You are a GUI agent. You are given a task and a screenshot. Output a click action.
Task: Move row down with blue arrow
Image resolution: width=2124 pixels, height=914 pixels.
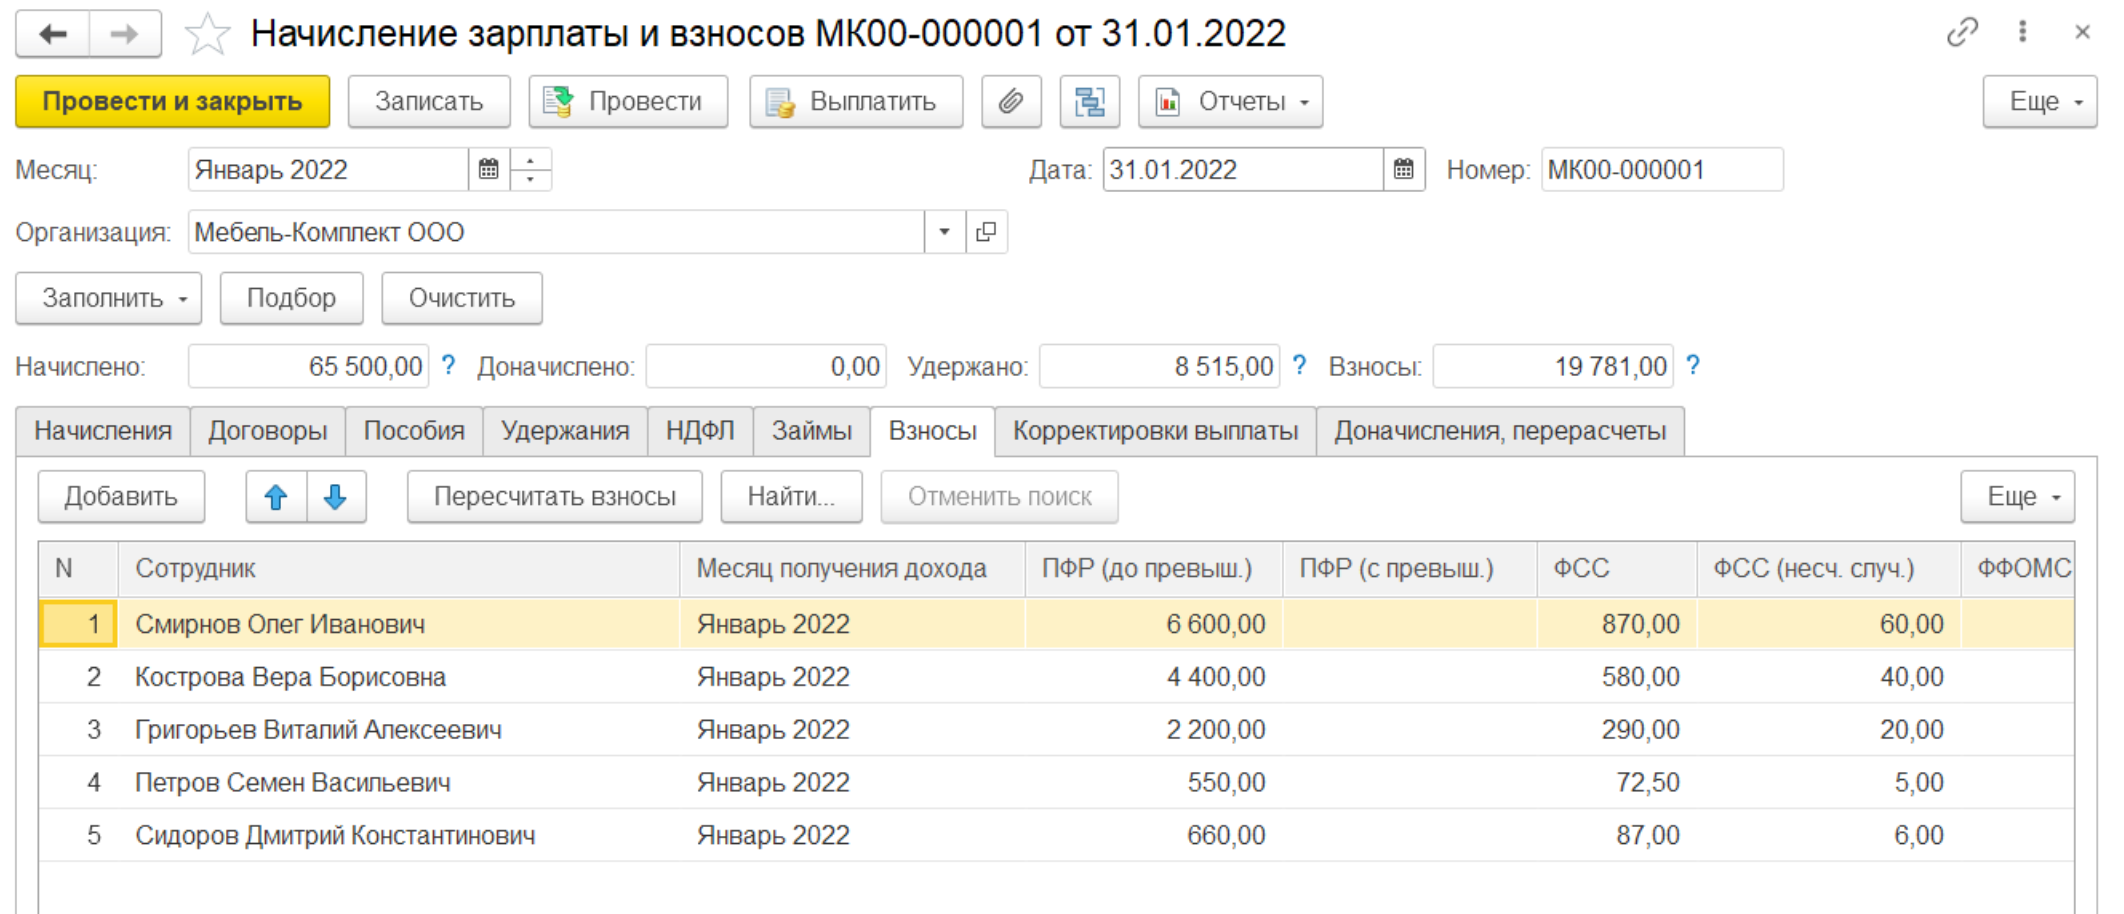(336, 497)
